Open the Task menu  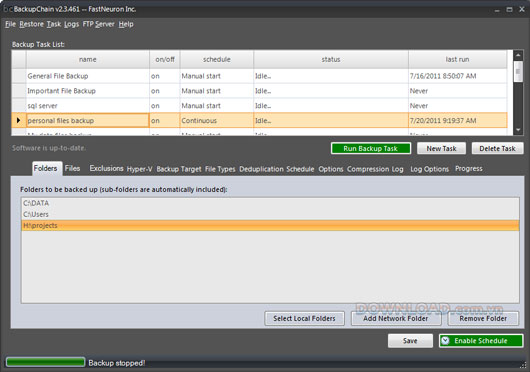(x=54, y=24)
